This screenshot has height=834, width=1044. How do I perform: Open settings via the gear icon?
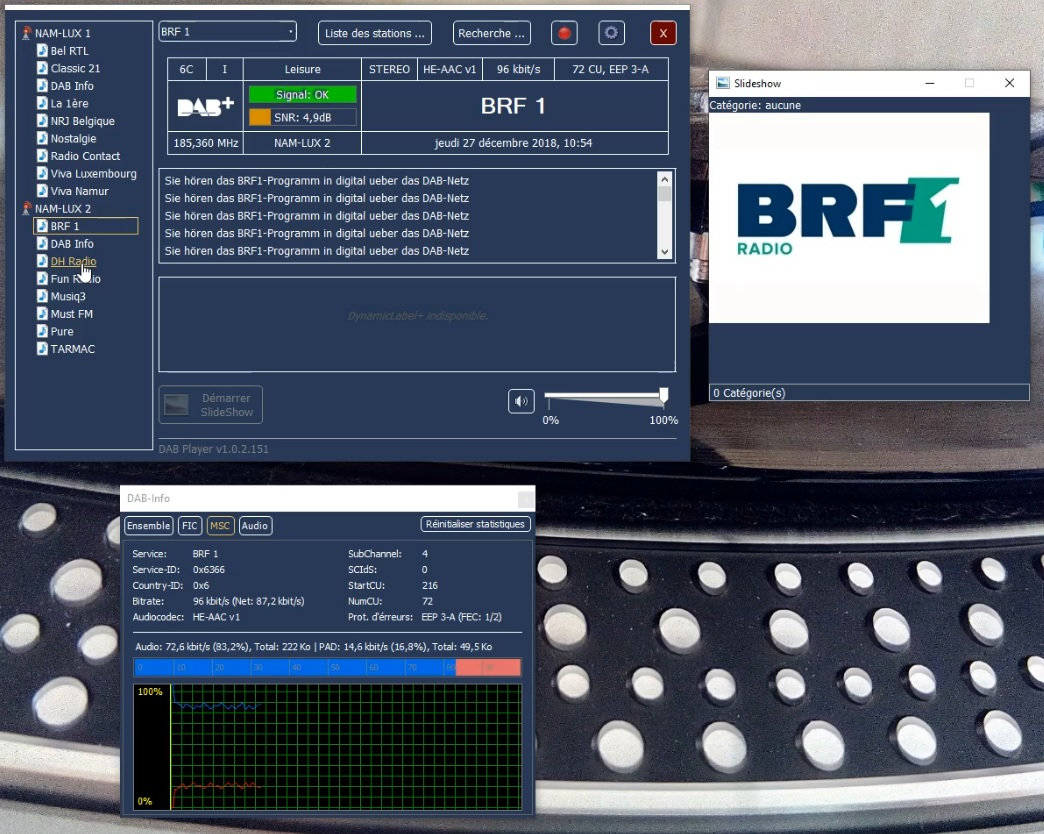click(611, 33)
